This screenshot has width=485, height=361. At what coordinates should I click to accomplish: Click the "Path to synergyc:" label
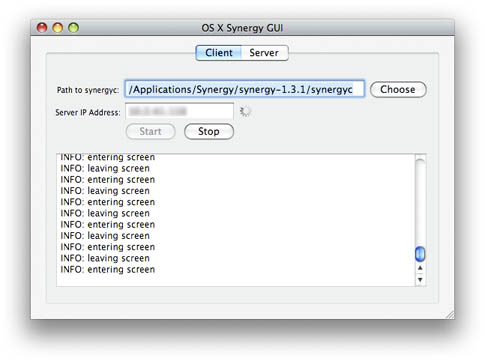pos(88,90)
